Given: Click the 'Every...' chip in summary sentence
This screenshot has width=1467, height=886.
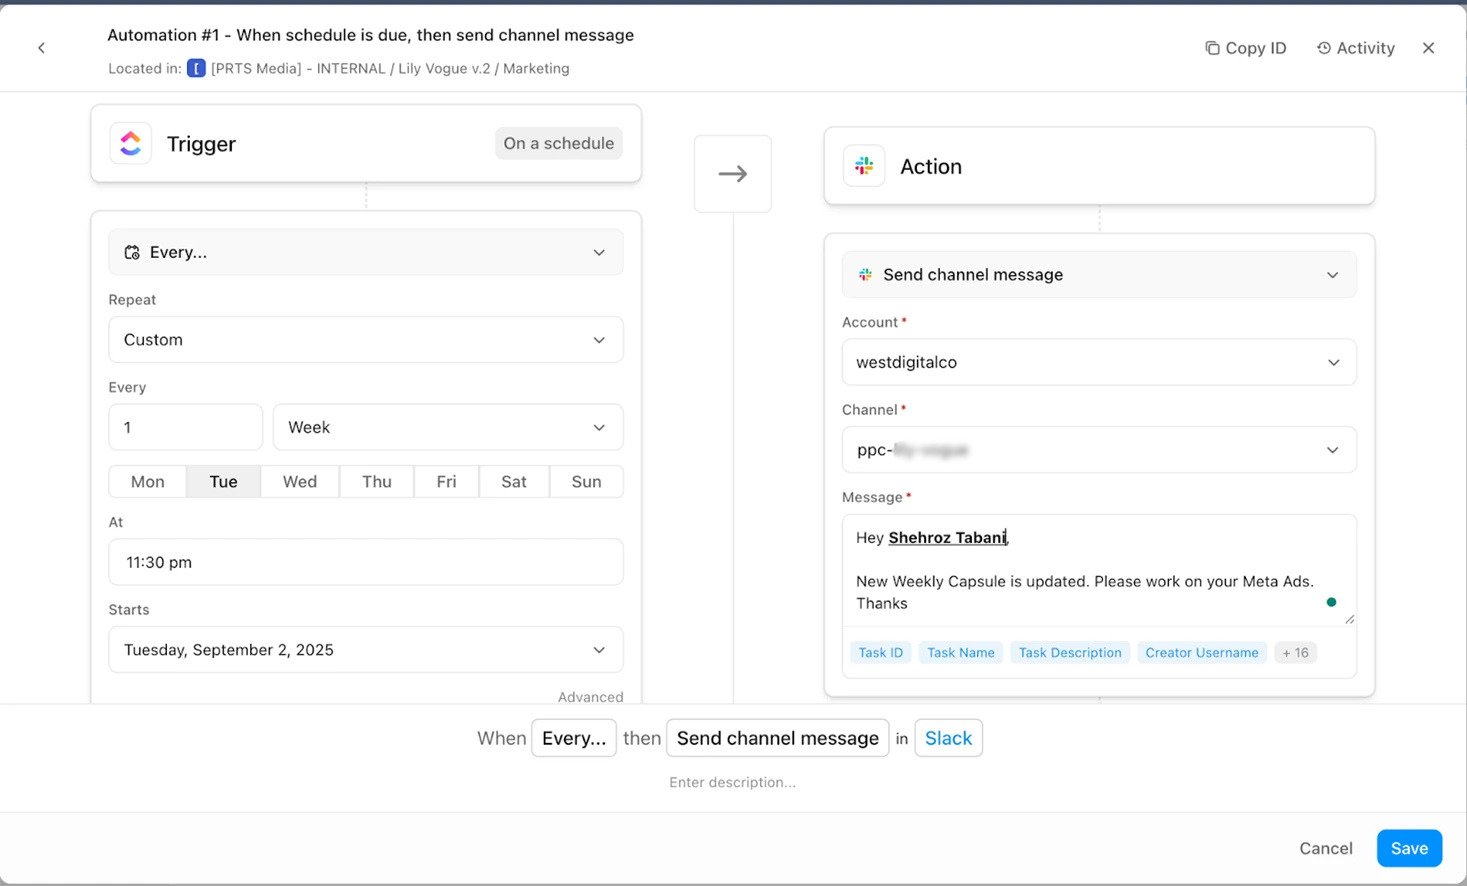Looking at the screenshot, I should click(x=574, y=738).
